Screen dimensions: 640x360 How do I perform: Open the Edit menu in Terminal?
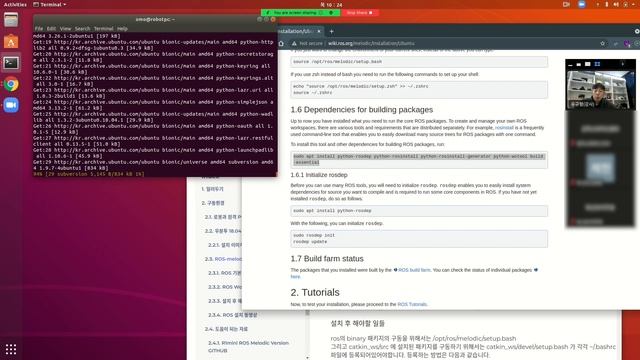[x=51, y=29]
